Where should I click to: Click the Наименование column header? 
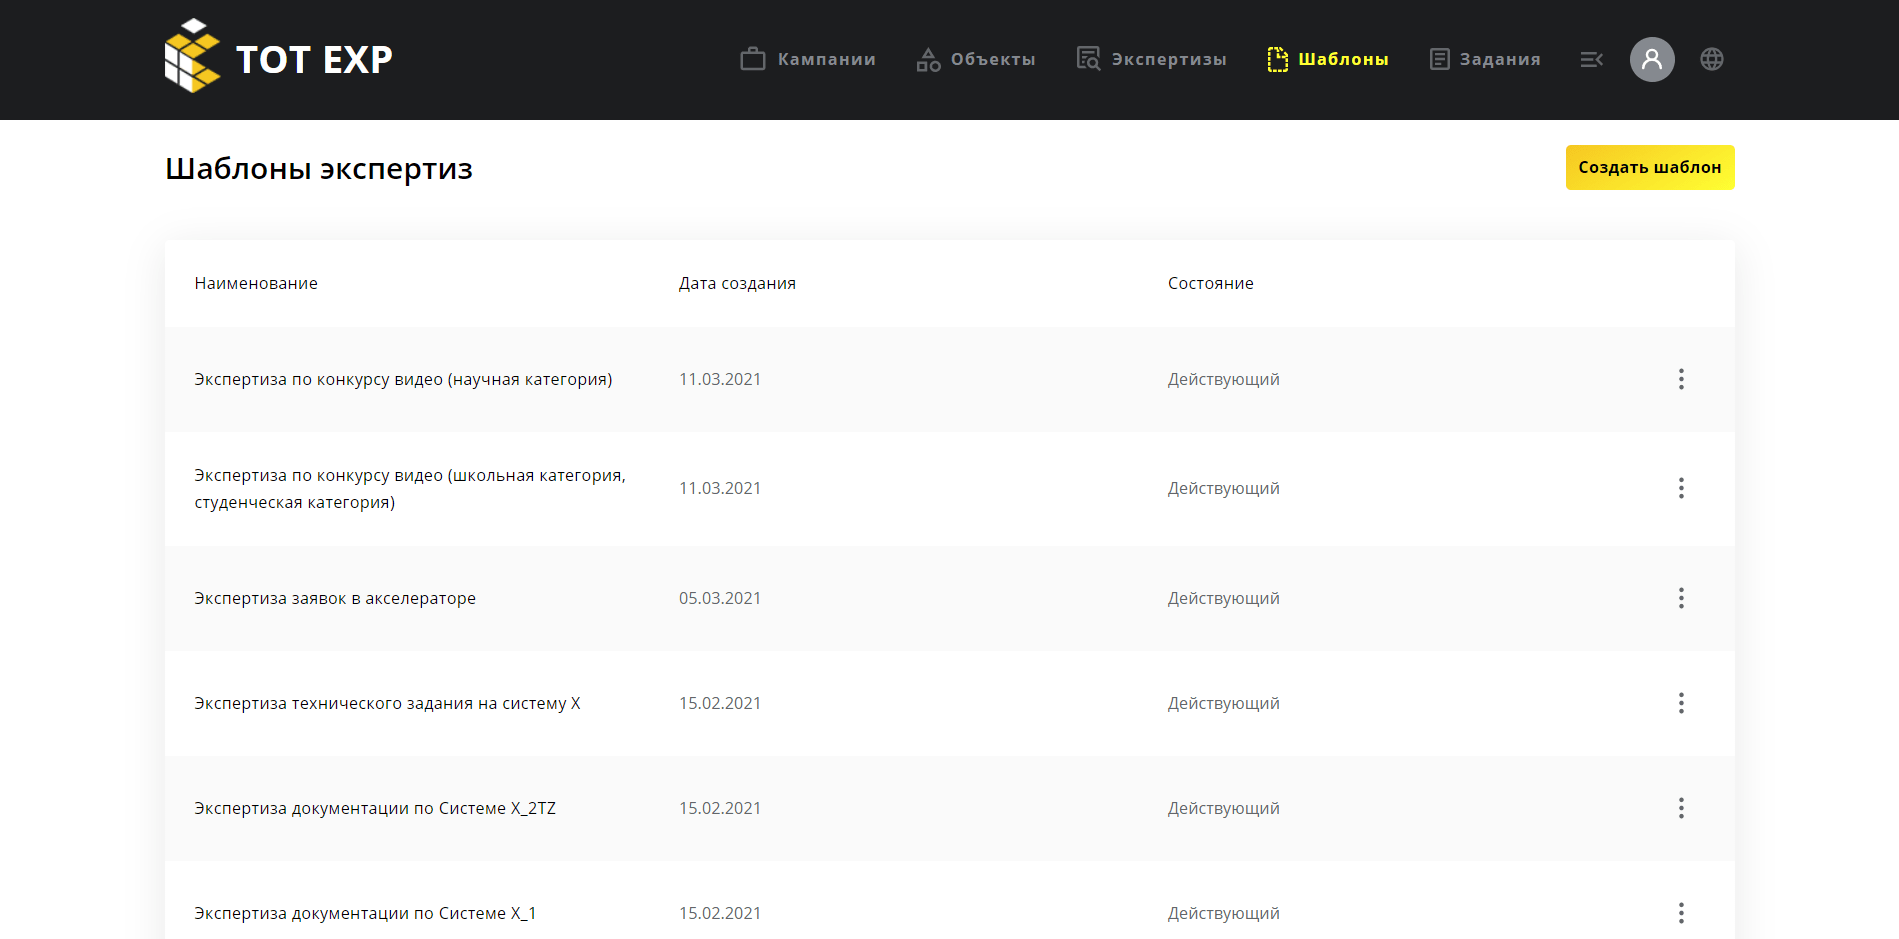[256, 283]
